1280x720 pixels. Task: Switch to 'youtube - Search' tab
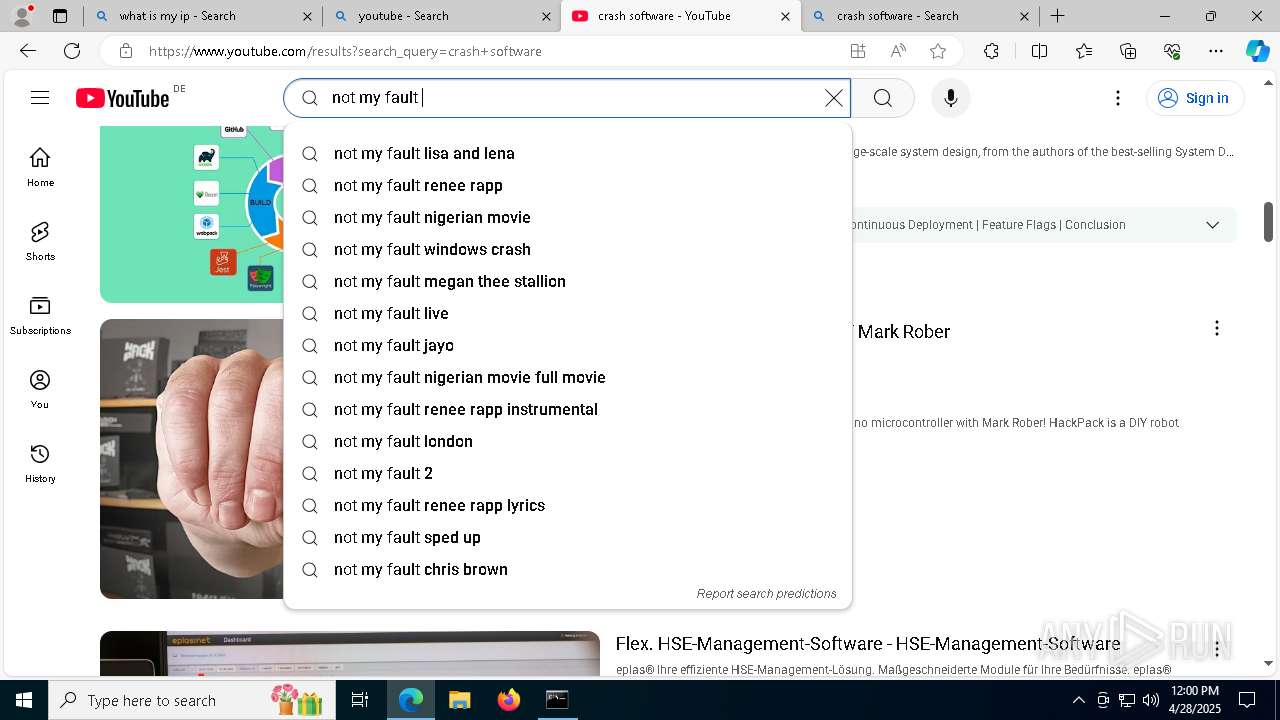pyautogui.click(x=441, y=16)
